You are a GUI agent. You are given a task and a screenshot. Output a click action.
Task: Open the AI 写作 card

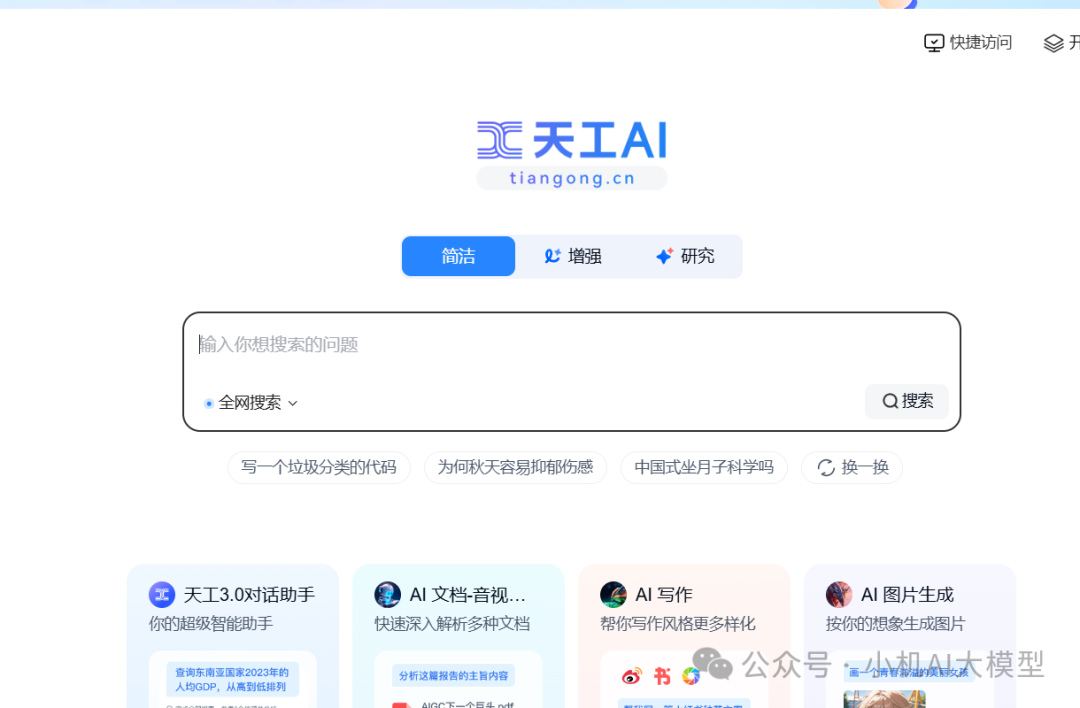[x=684, y=636]
